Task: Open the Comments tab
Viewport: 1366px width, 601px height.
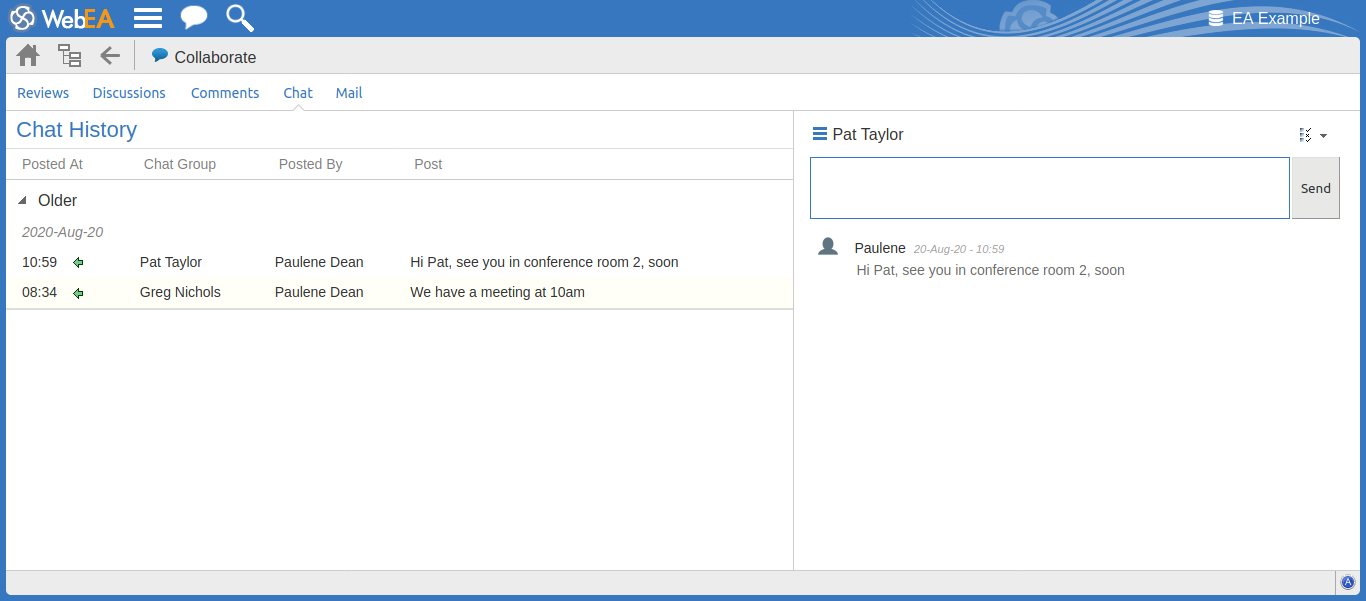Action: pos(225,93)
